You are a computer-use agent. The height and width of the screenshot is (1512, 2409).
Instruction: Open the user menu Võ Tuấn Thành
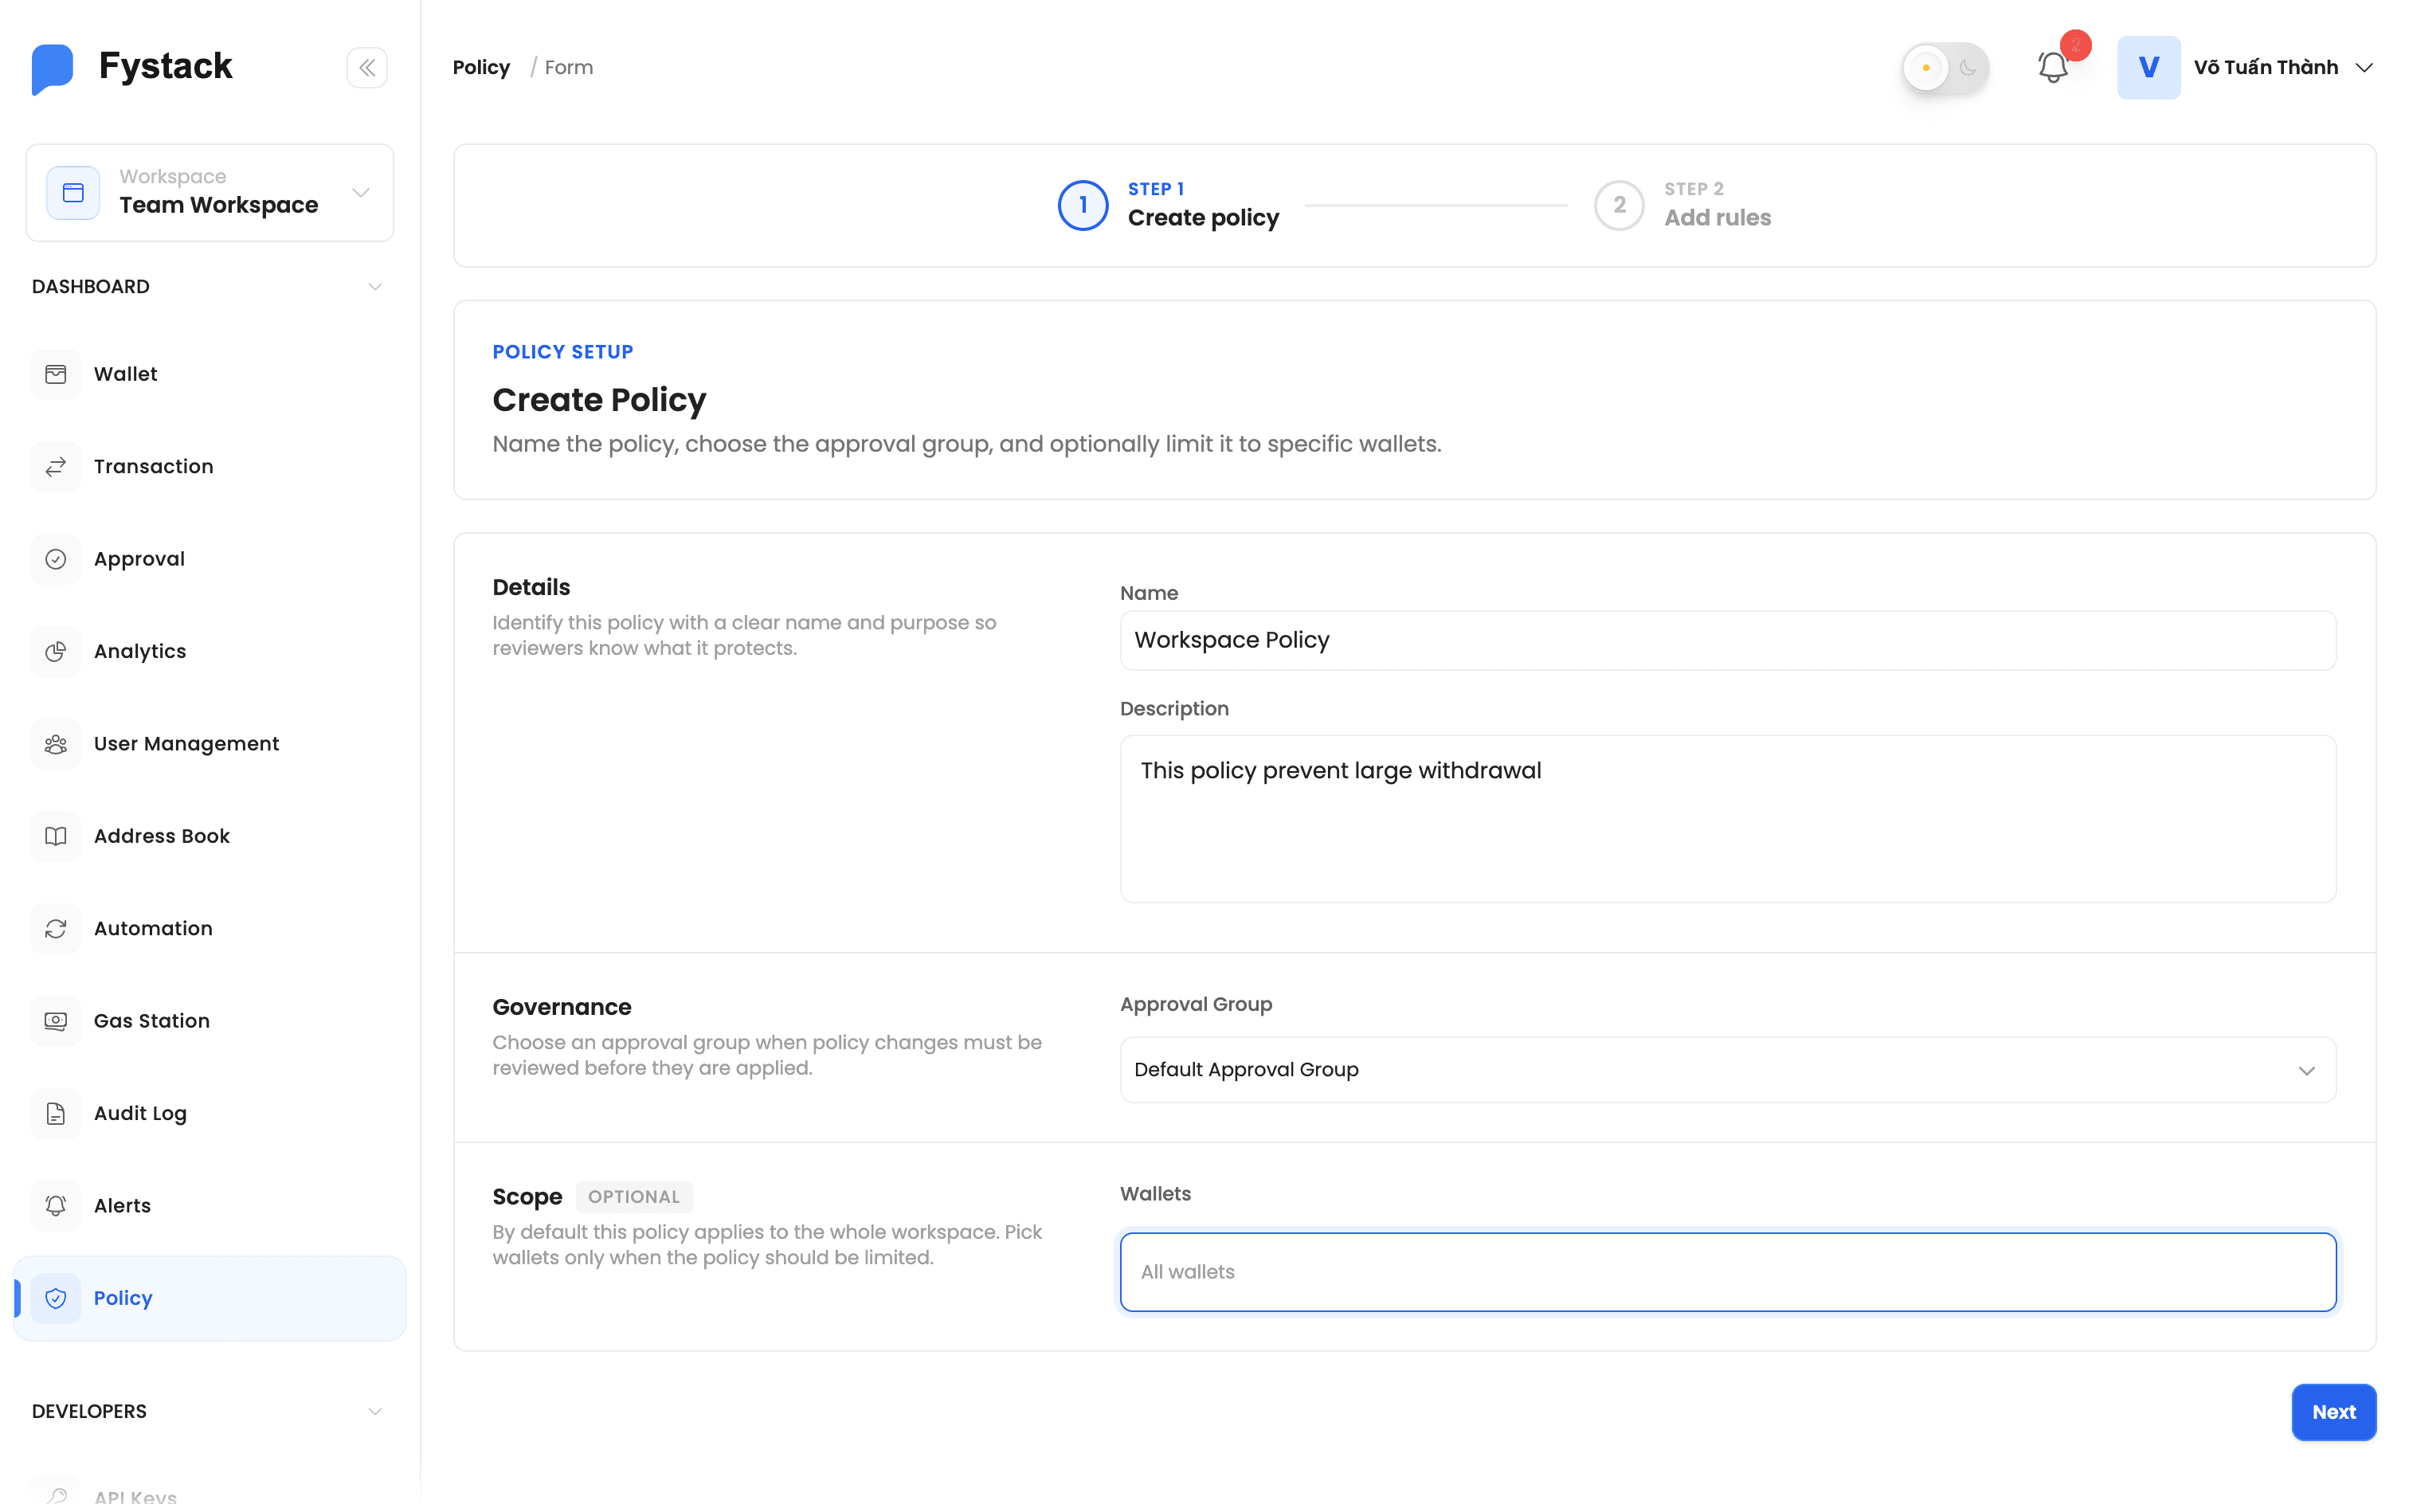[x=2284, y=67]
